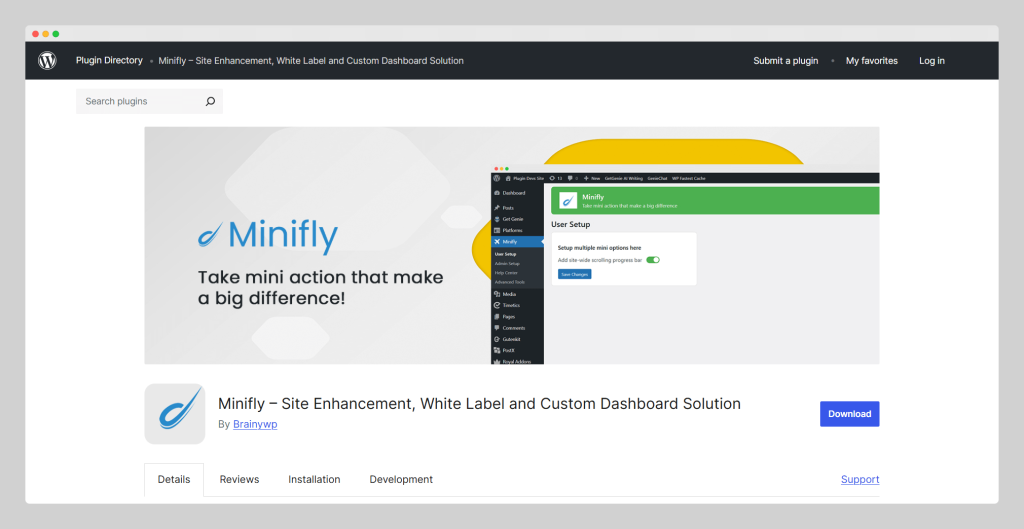Open the Installation tab
Viewport: 1024px width, 529px height.
[x=314, y=479]
